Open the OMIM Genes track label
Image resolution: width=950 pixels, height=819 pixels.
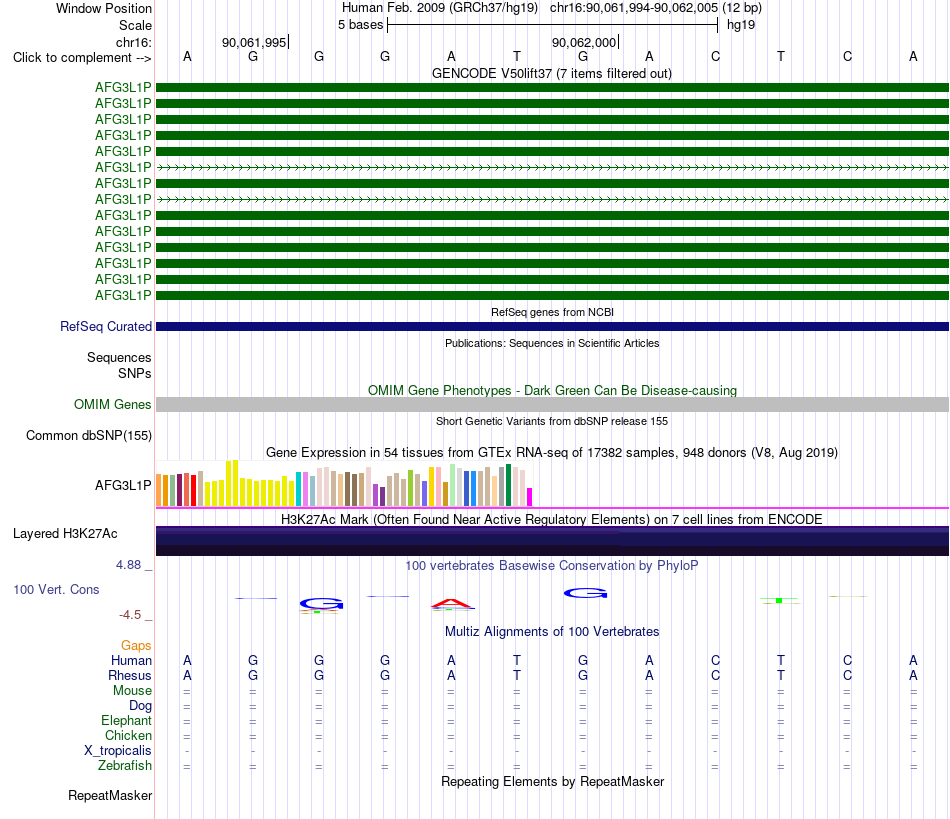pos(113,404)
